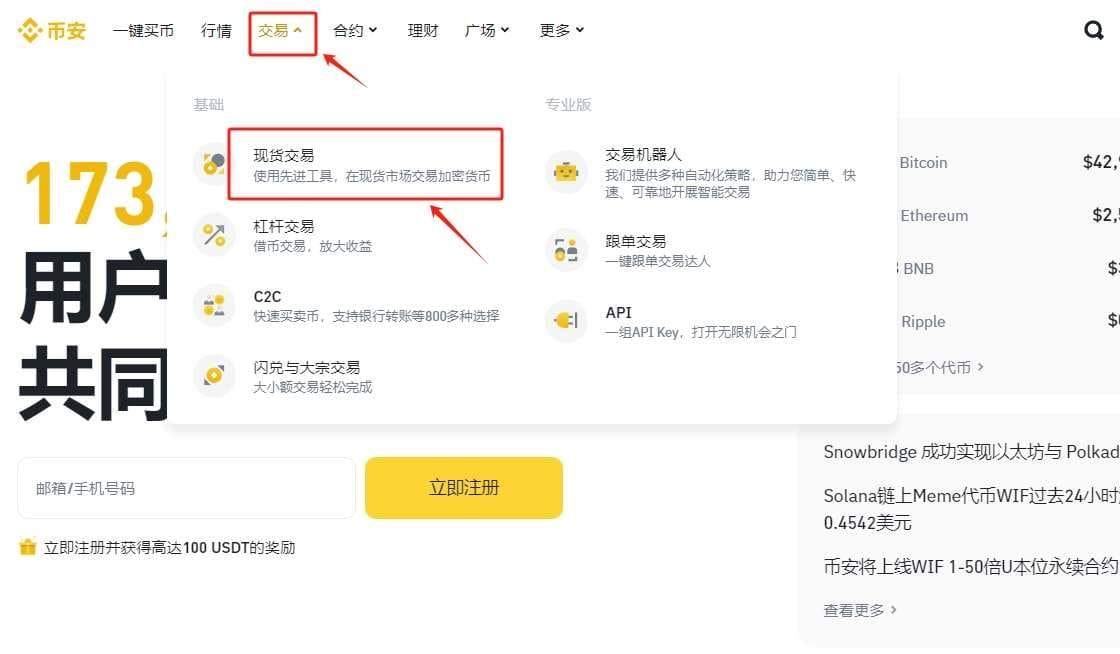Open the 理财 menu item

click(422, 30)
